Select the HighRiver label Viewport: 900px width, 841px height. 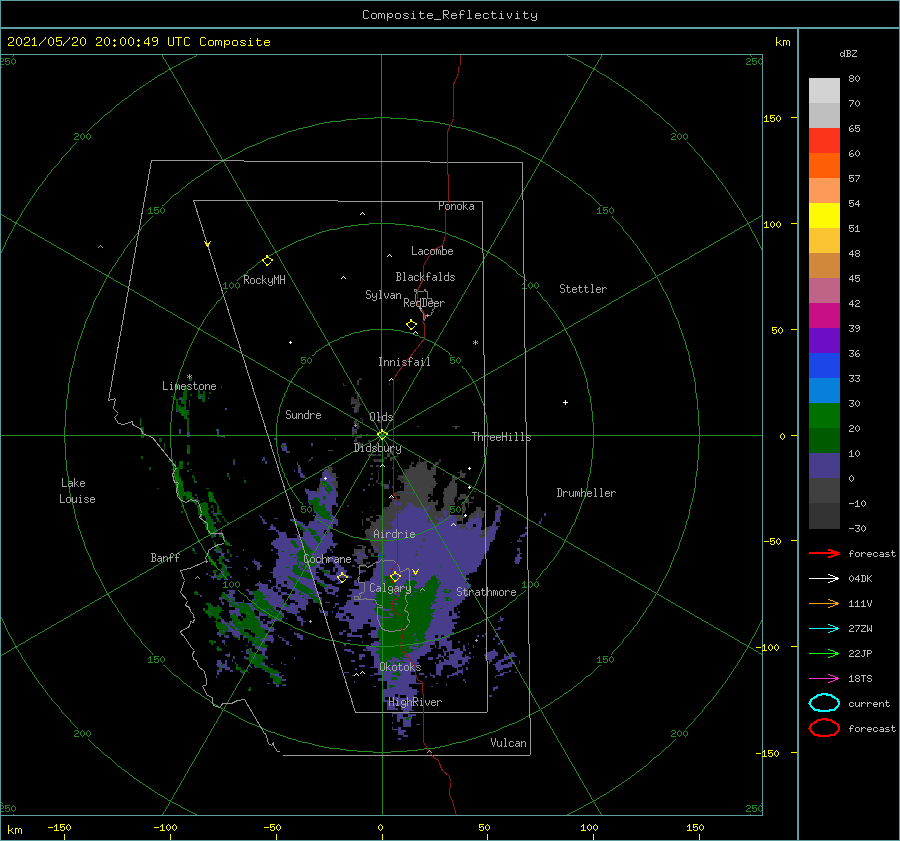(x=415, y=702)
